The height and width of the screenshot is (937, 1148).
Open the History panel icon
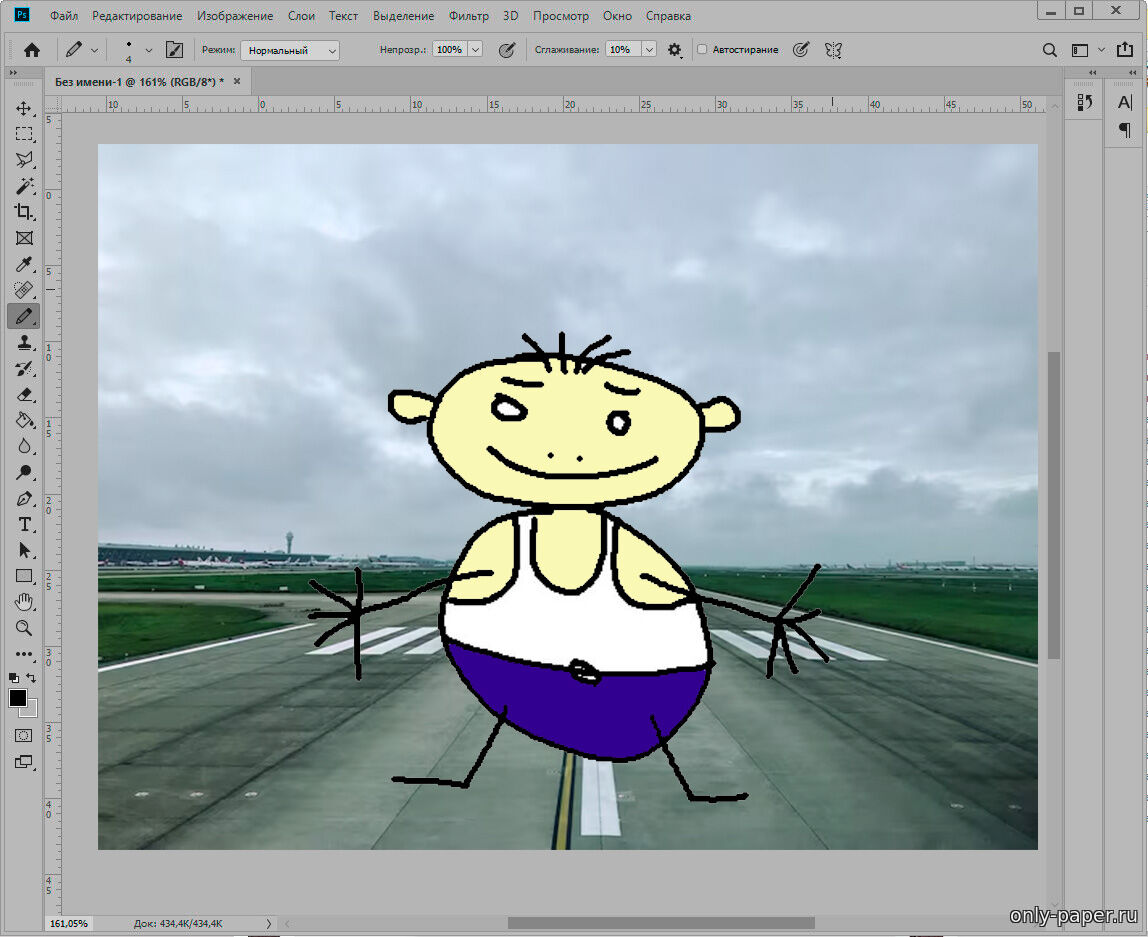coord(1085,102)
